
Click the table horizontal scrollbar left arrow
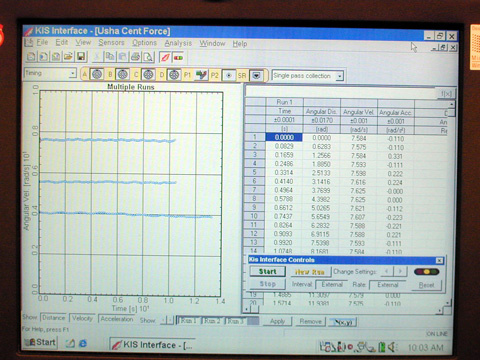247,309
